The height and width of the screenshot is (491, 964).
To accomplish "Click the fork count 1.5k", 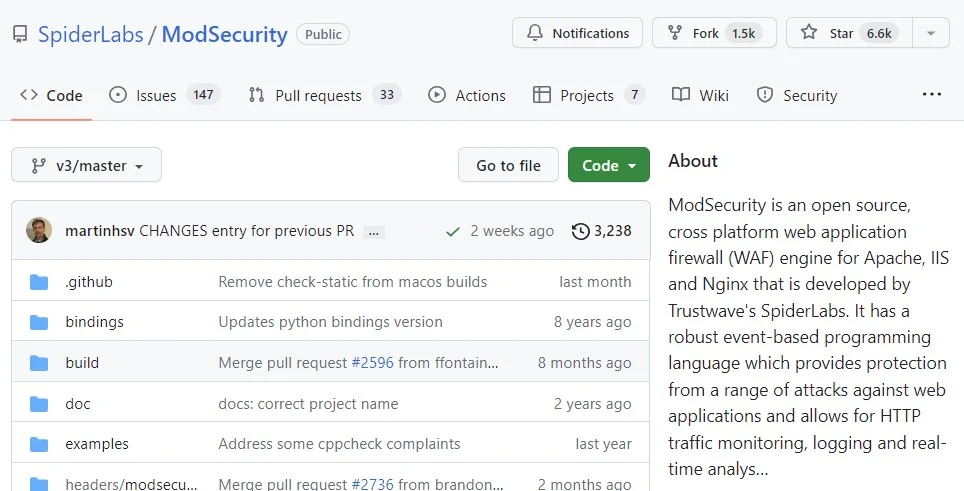I will (x=743, y=33).
